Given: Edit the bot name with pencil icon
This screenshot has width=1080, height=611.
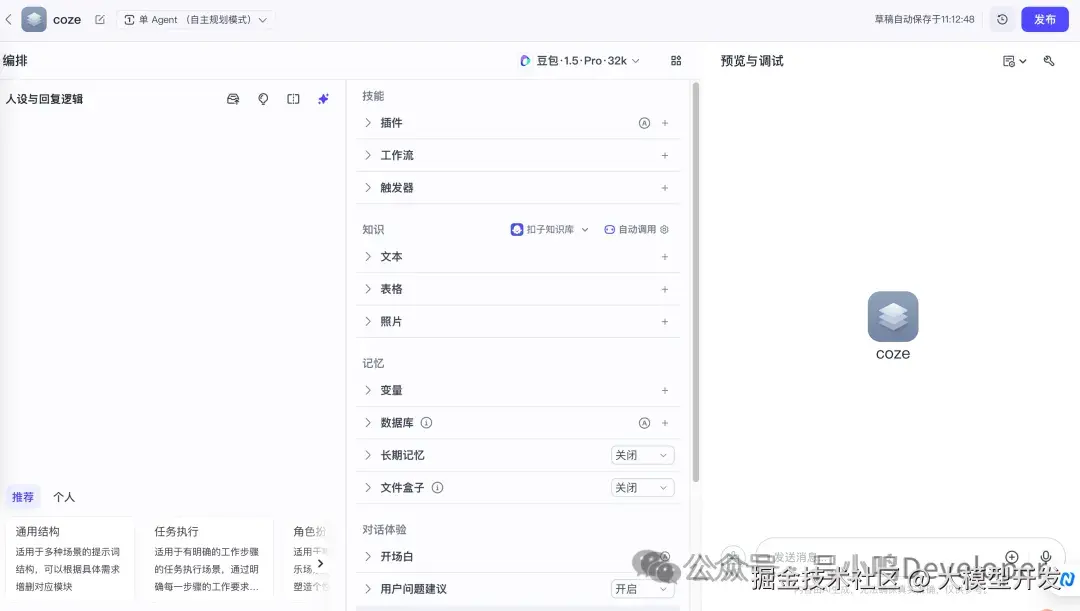Looking at the screenshot, I should (100, 20).
